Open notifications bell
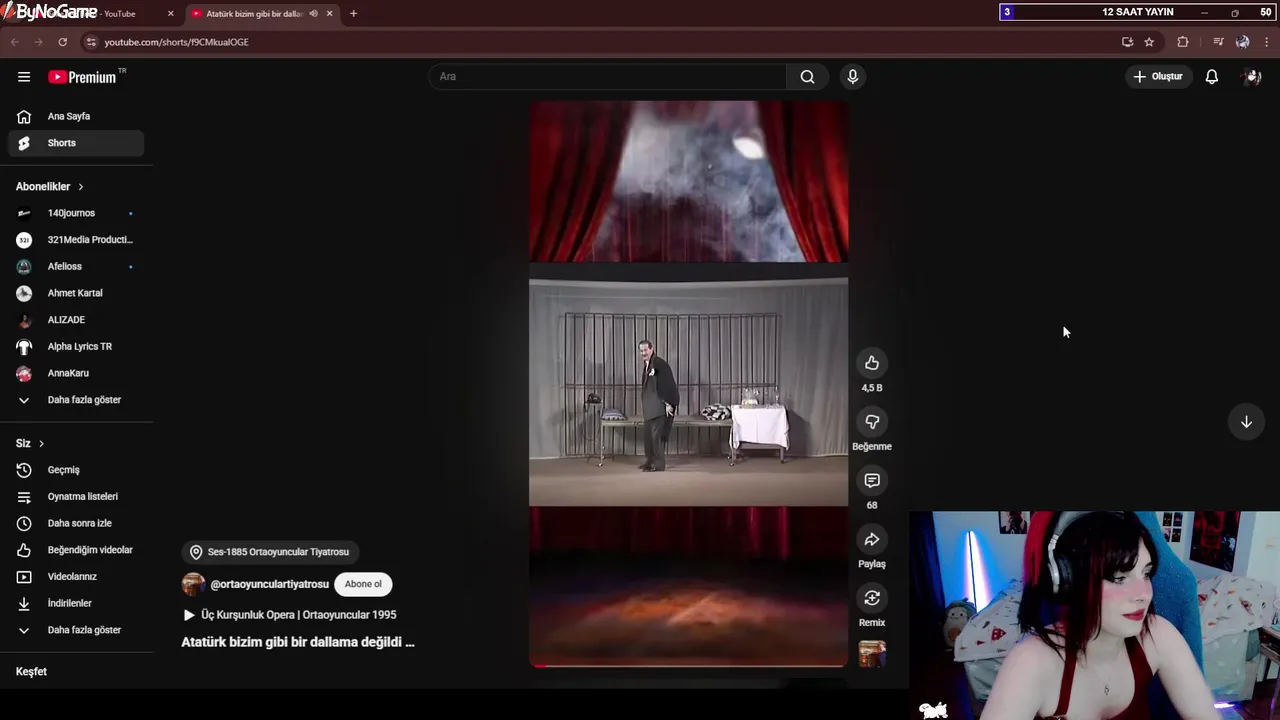This screenshot has width=1280, height=720. (1211, 77)
